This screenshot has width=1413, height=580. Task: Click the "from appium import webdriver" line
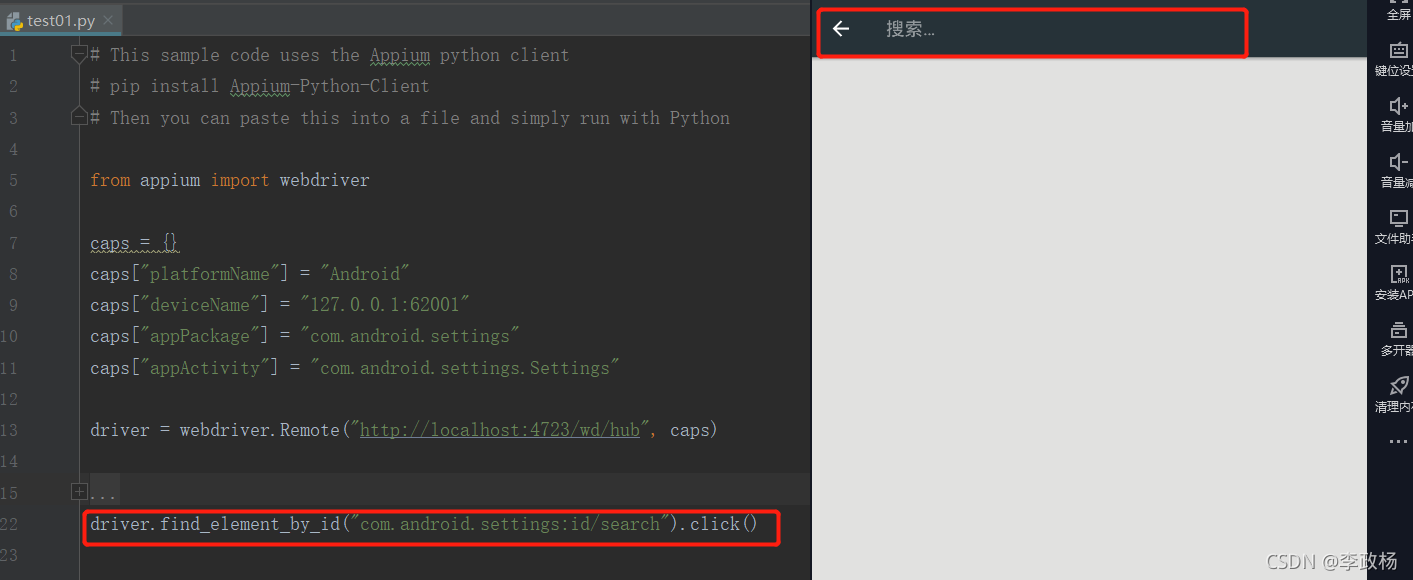[x=230, y=180]
